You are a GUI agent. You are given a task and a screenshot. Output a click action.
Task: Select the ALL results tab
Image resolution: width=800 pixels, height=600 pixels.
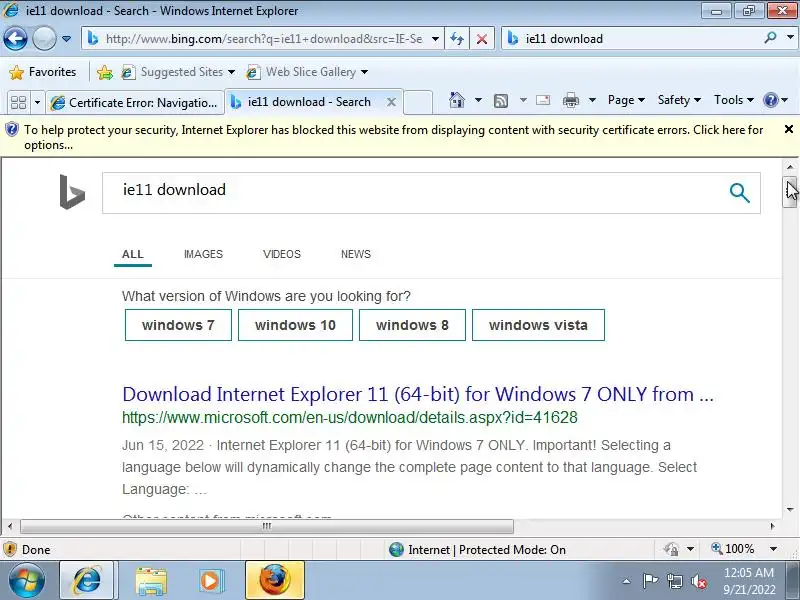point(133,254)
